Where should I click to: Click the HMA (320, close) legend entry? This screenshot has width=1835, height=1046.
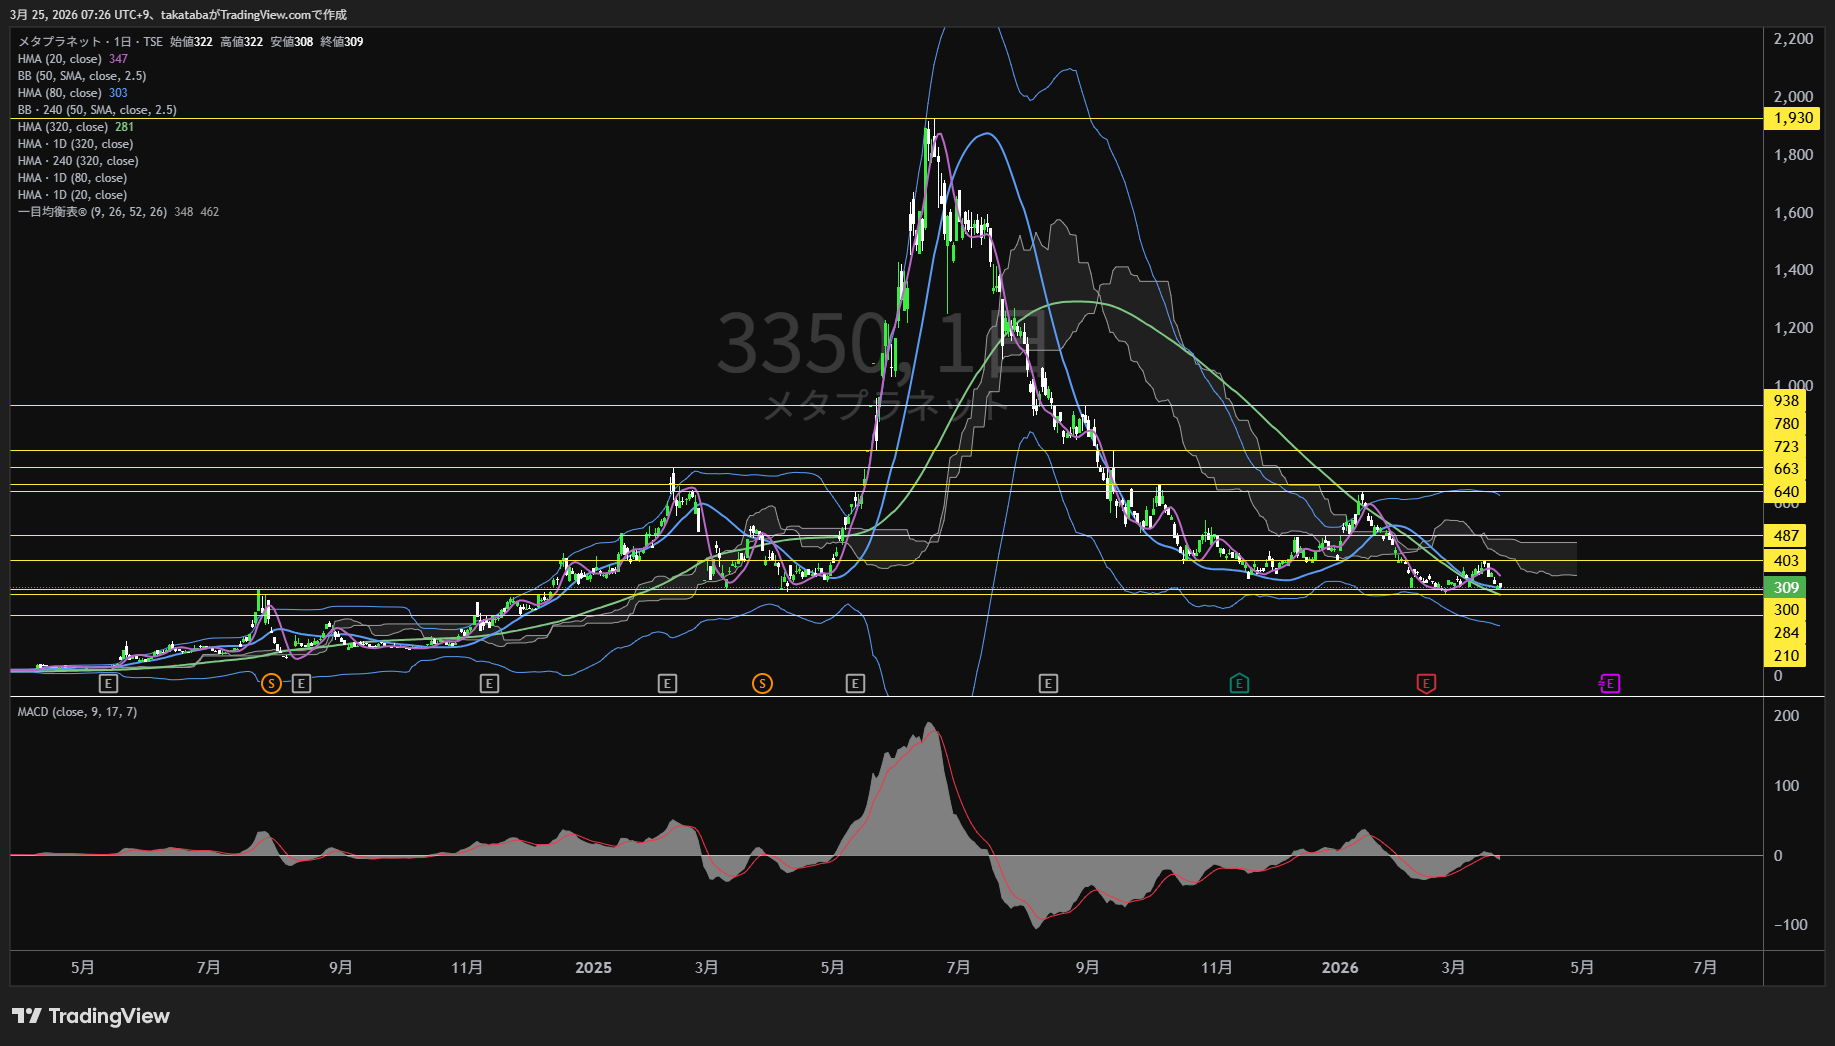point(62,127)
